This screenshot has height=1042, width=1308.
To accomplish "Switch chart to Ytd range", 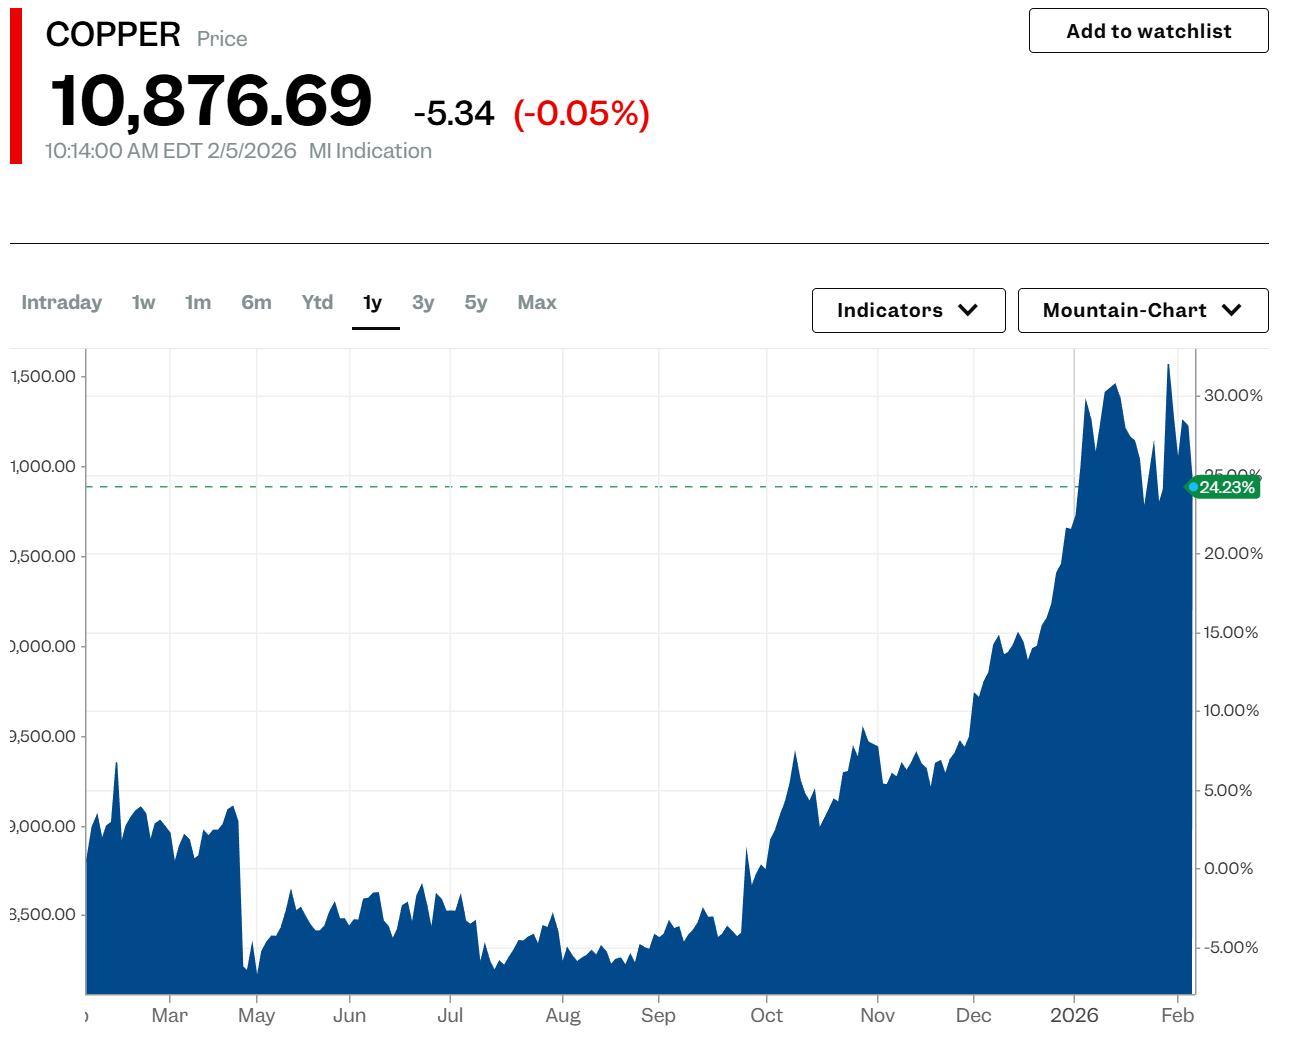I will pyautogui.click(x=317, y=303).
